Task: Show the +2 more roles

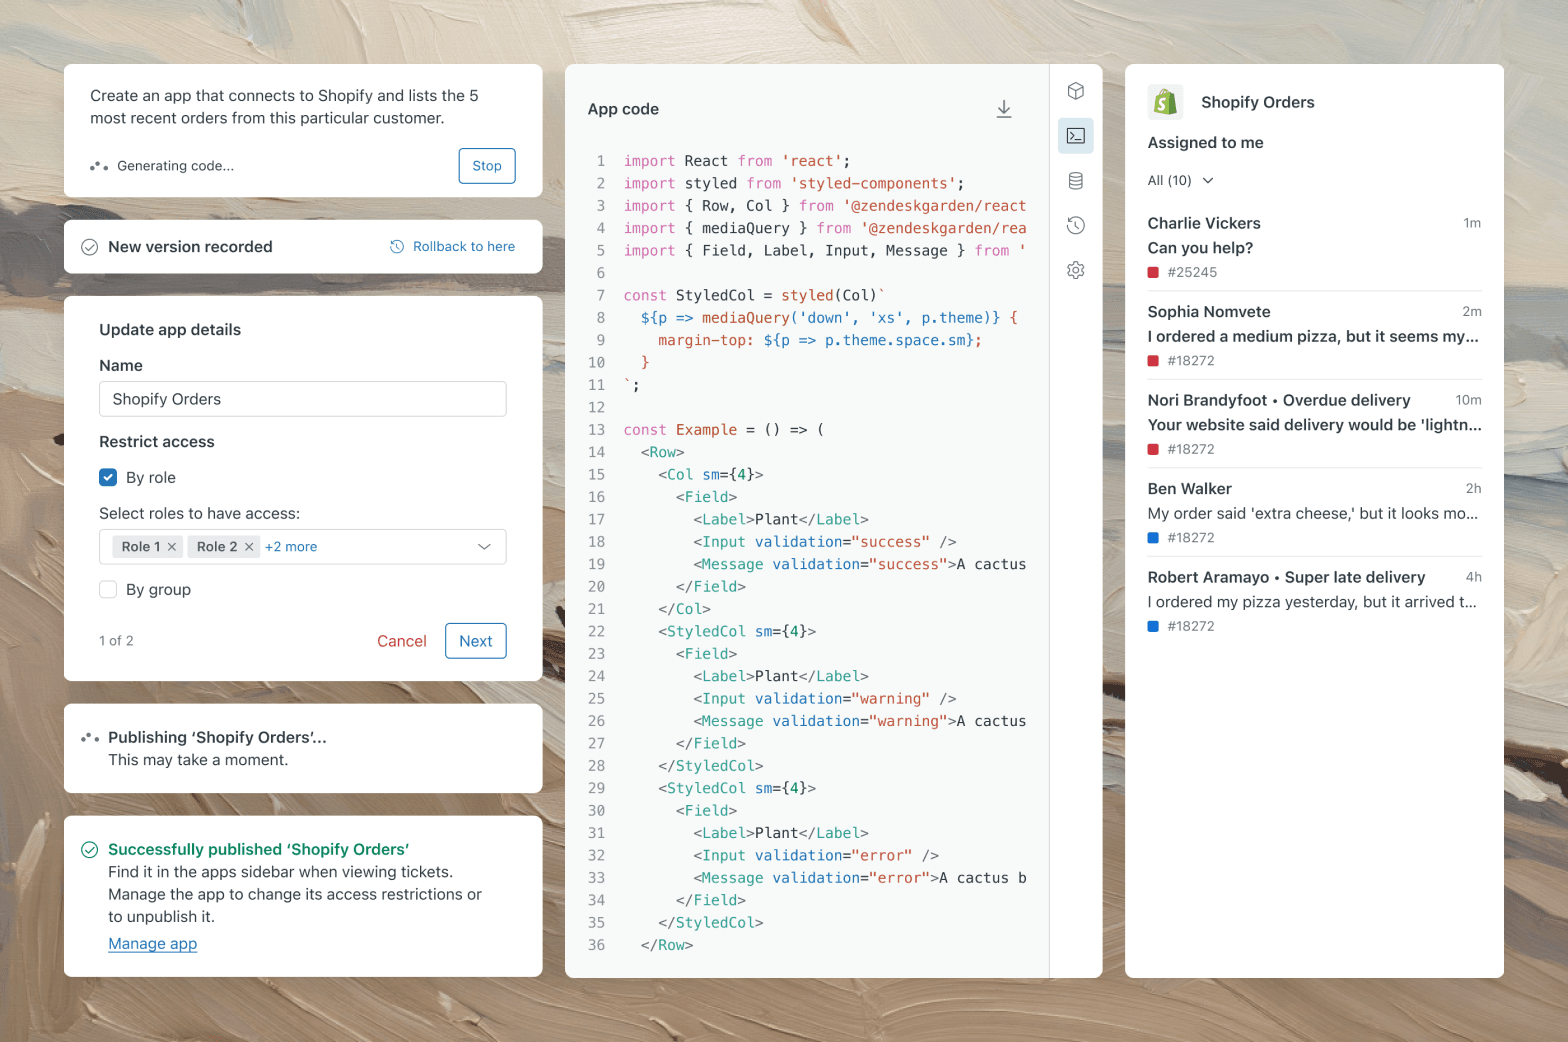Action: pyautogui.click(x=291, y=547)
